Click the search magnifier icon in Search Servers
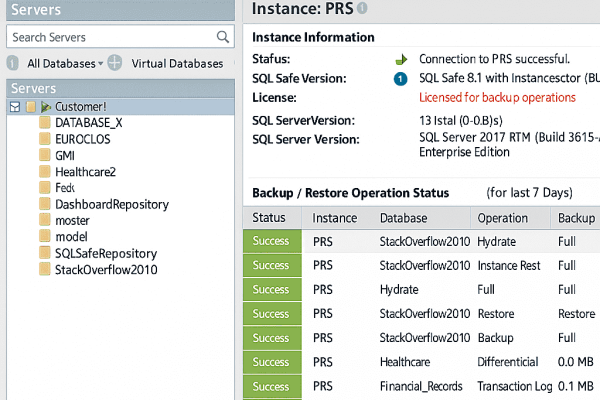 (223, 37)
